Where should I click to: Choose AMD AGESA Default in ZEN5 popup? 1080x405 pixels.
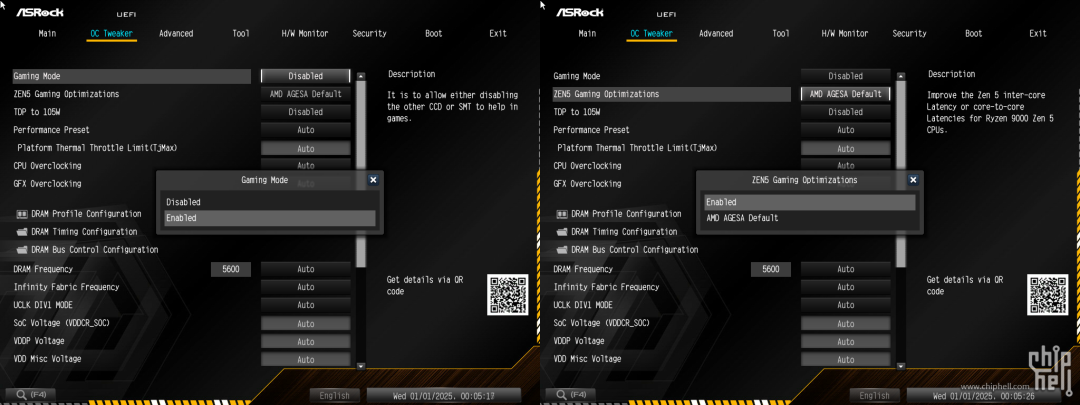(x=810, y=218)
